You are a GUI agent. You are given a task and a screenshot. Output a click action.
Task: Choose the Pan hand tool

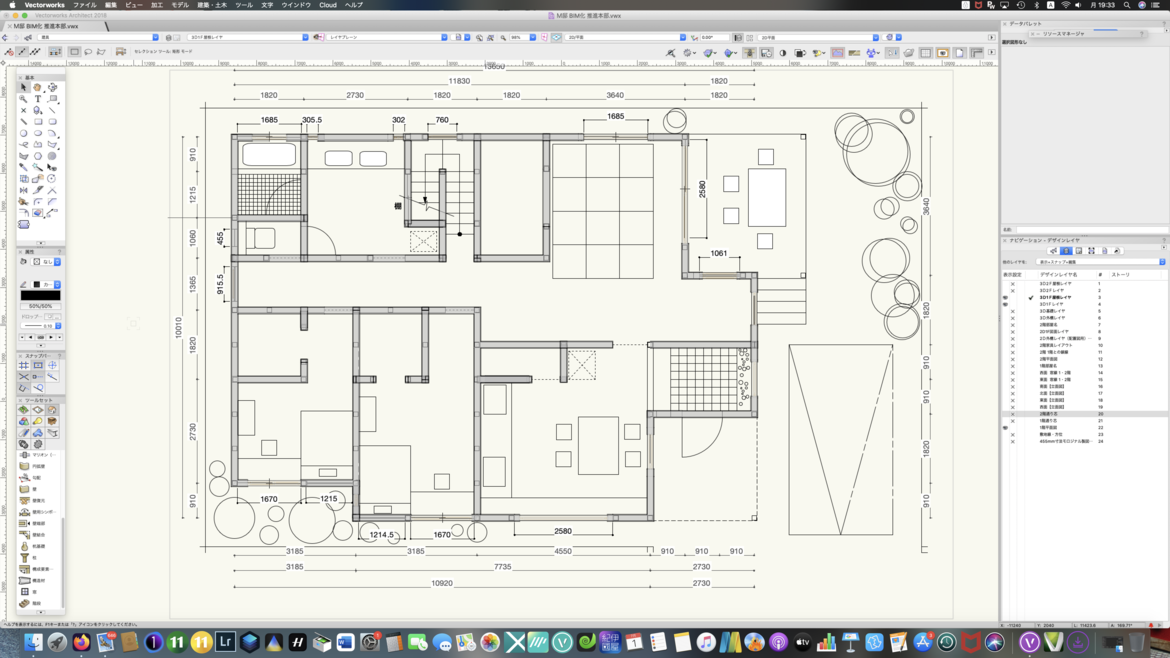37,87
